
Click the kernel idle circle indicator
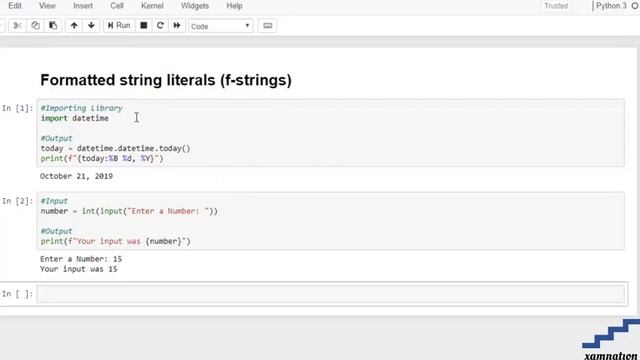pos(635,6)
